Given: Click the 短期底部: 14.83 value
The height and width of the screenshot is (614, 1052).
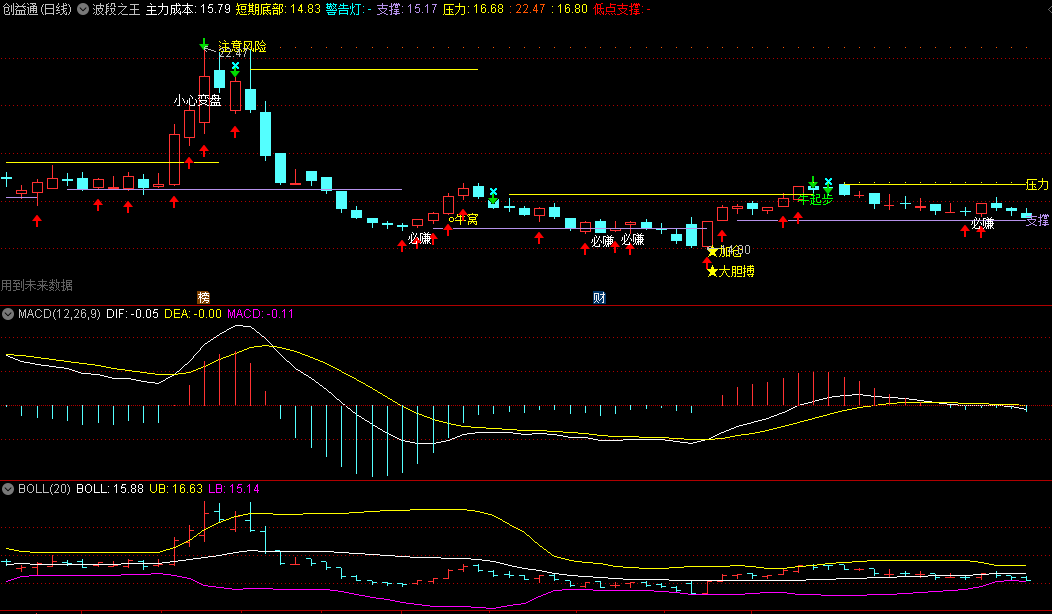Looking at the screenshot, I should (x=278, y=9).
